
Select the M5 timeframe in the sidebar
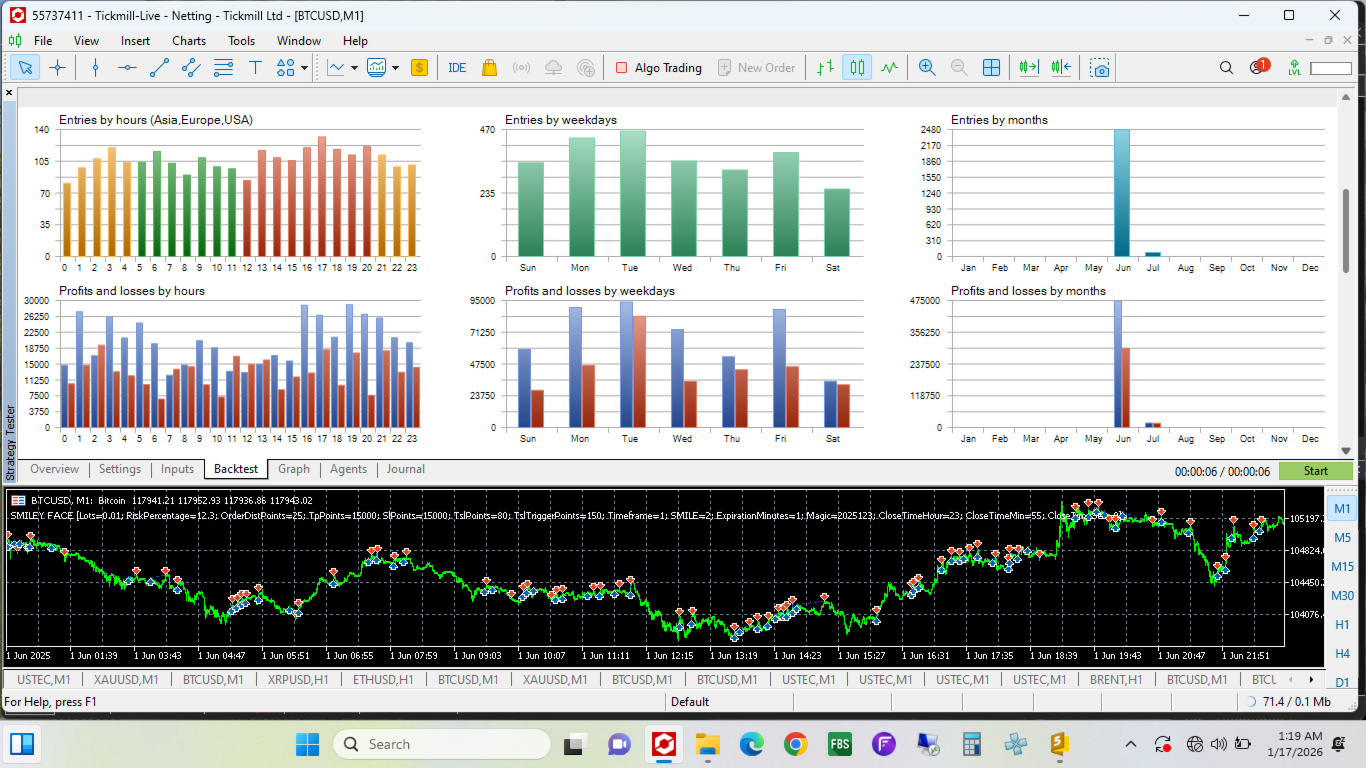(x=1343, y=537)
